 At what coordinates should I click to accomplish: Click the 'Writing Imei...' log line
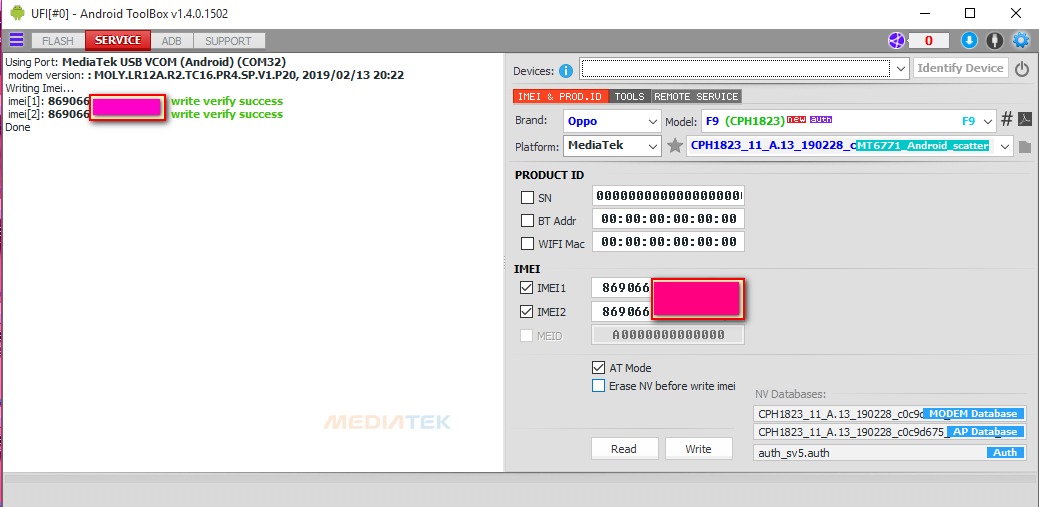click(40, 88)
